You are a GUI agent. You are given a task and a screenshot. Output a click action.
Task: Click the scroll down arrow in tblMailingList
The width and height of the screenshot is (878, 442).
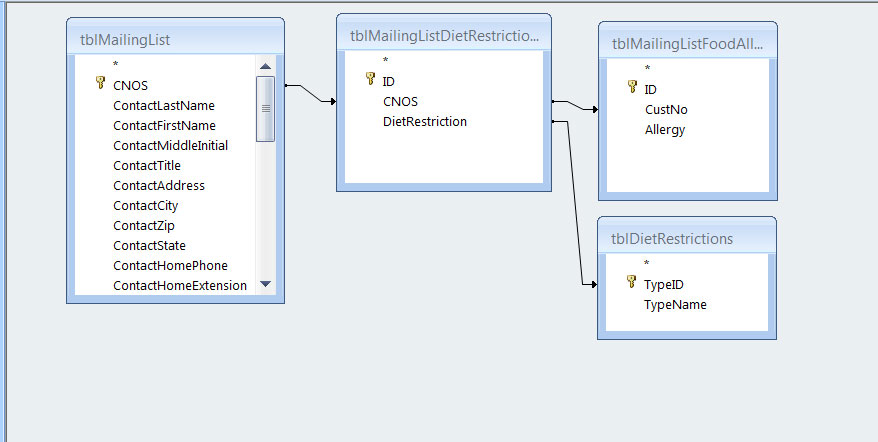coord(265,284)
